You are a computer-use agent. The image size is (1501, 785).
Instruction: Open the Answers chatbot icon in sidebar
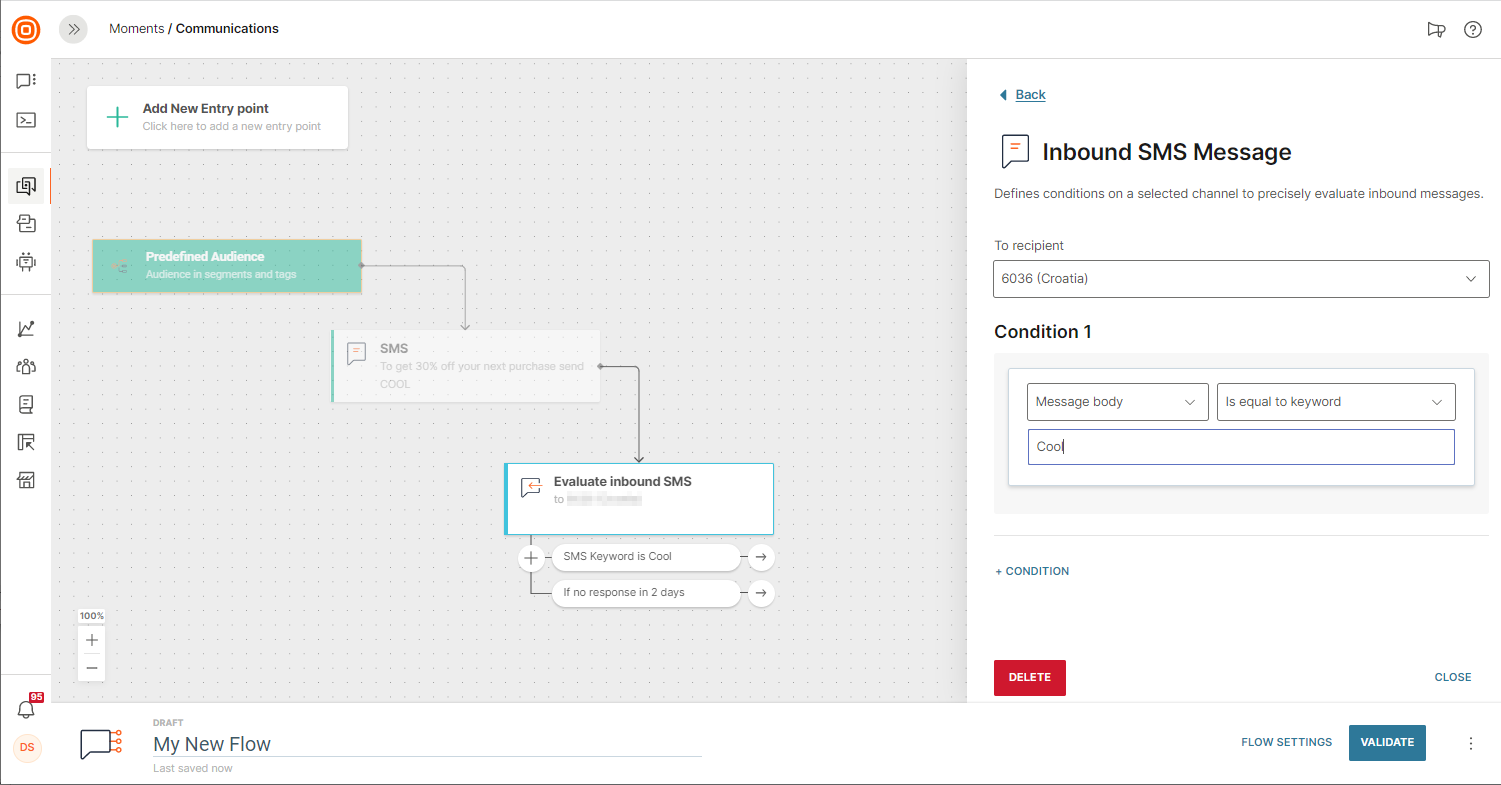26,261
